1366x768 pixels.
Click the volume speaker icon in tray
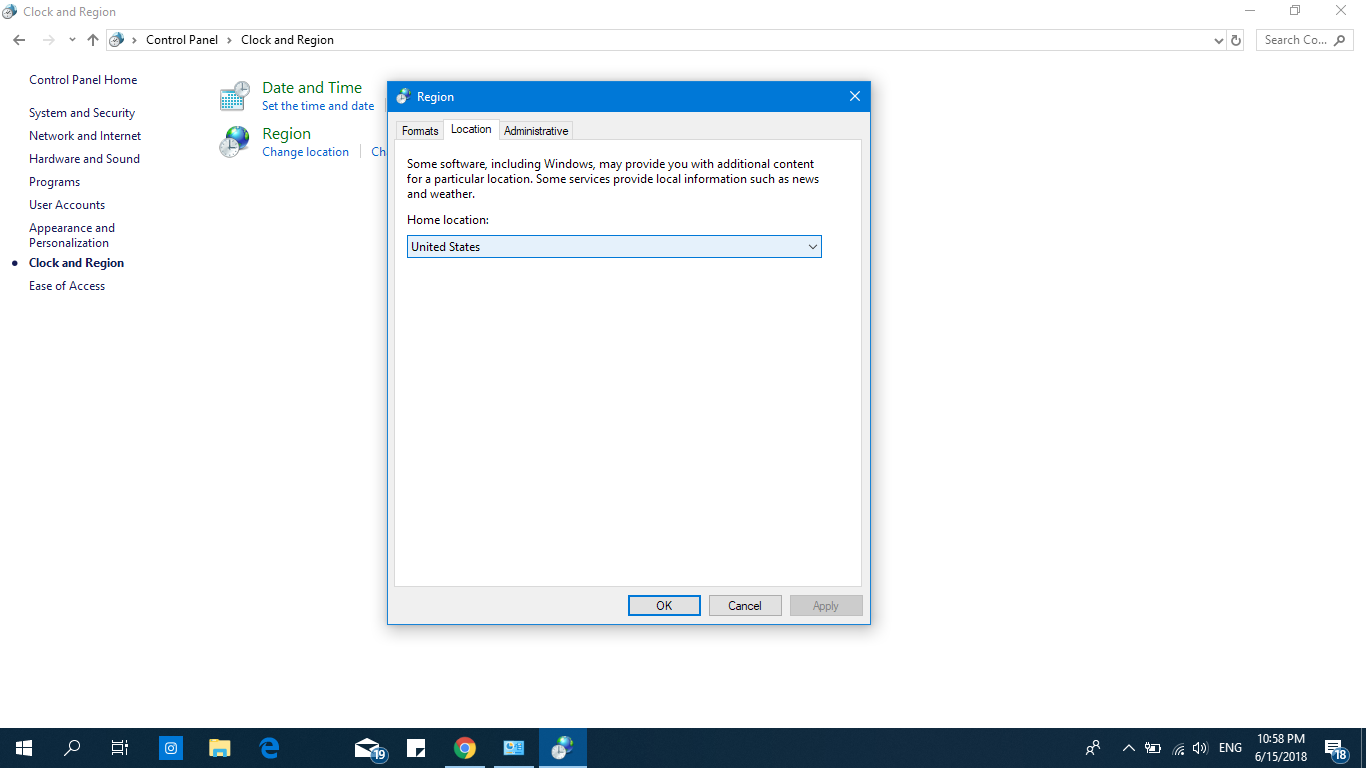[1200, 748]
